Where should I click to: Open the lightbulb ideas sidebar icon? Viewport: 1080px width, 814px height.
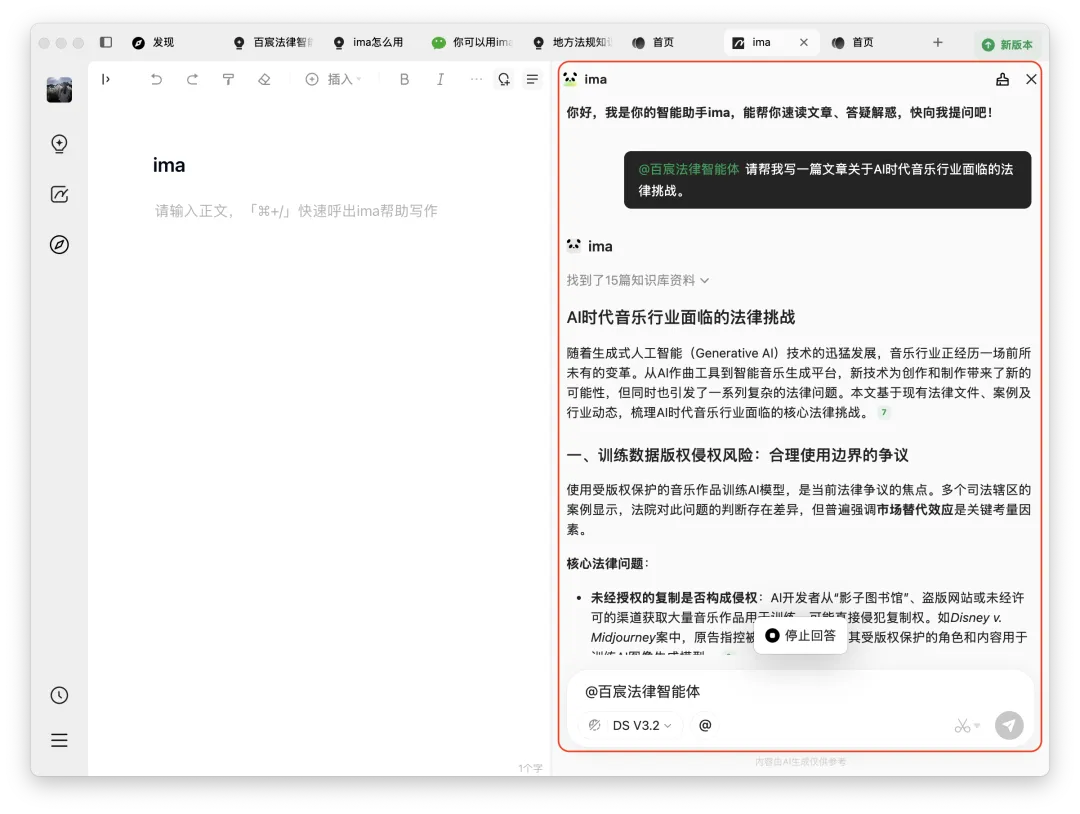click(59, 143)
